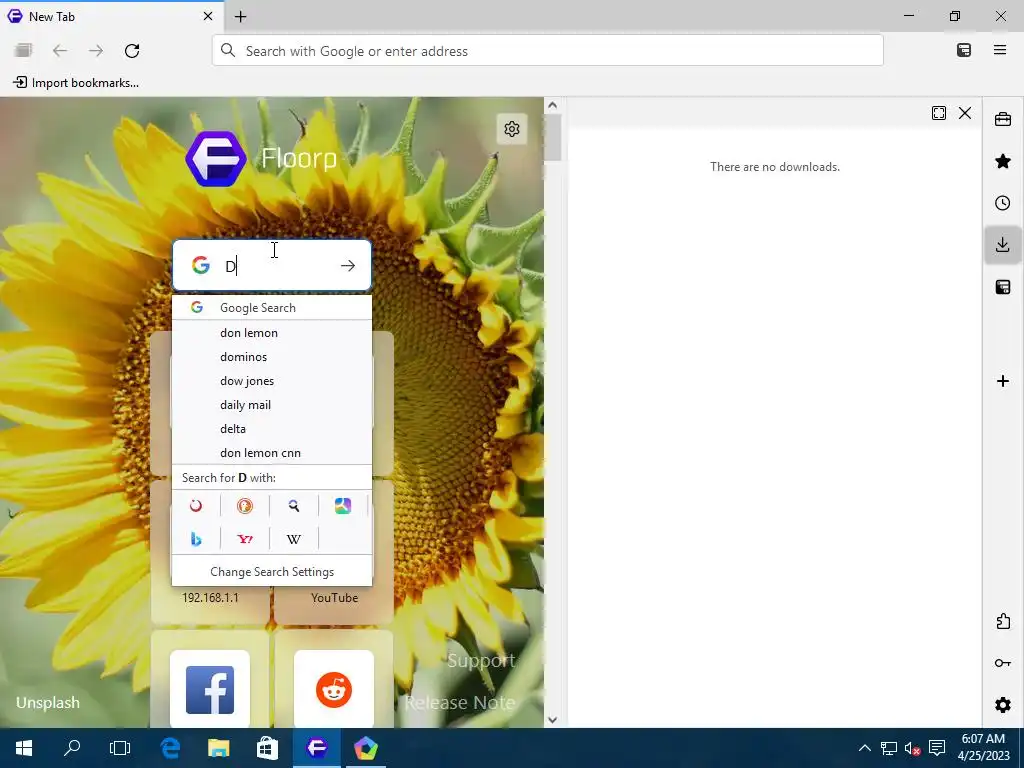Open the passwords key icon in sidebar
This screenshot has width=1024, height=768.
[1002, 663]
